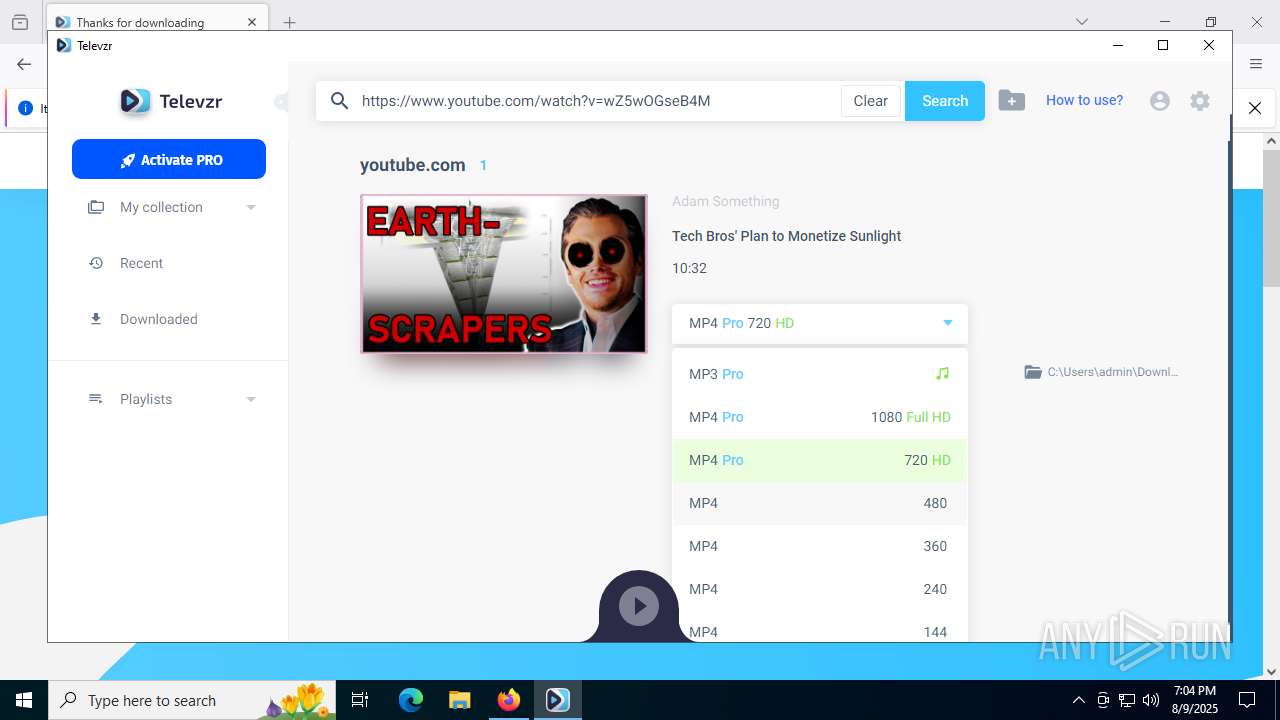Click the Recent history icon
The height and width of the screenshot is (720, 1280).
click(96, 263)
